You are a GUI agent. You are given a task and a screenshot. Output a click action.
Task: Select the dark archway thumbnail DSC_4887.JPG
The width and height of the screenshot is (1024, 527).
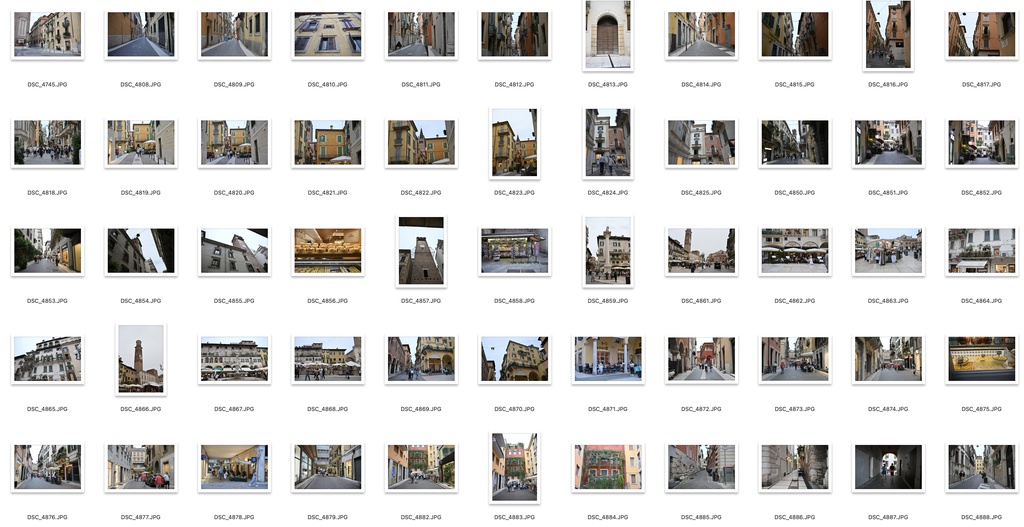tap(888, 468)
